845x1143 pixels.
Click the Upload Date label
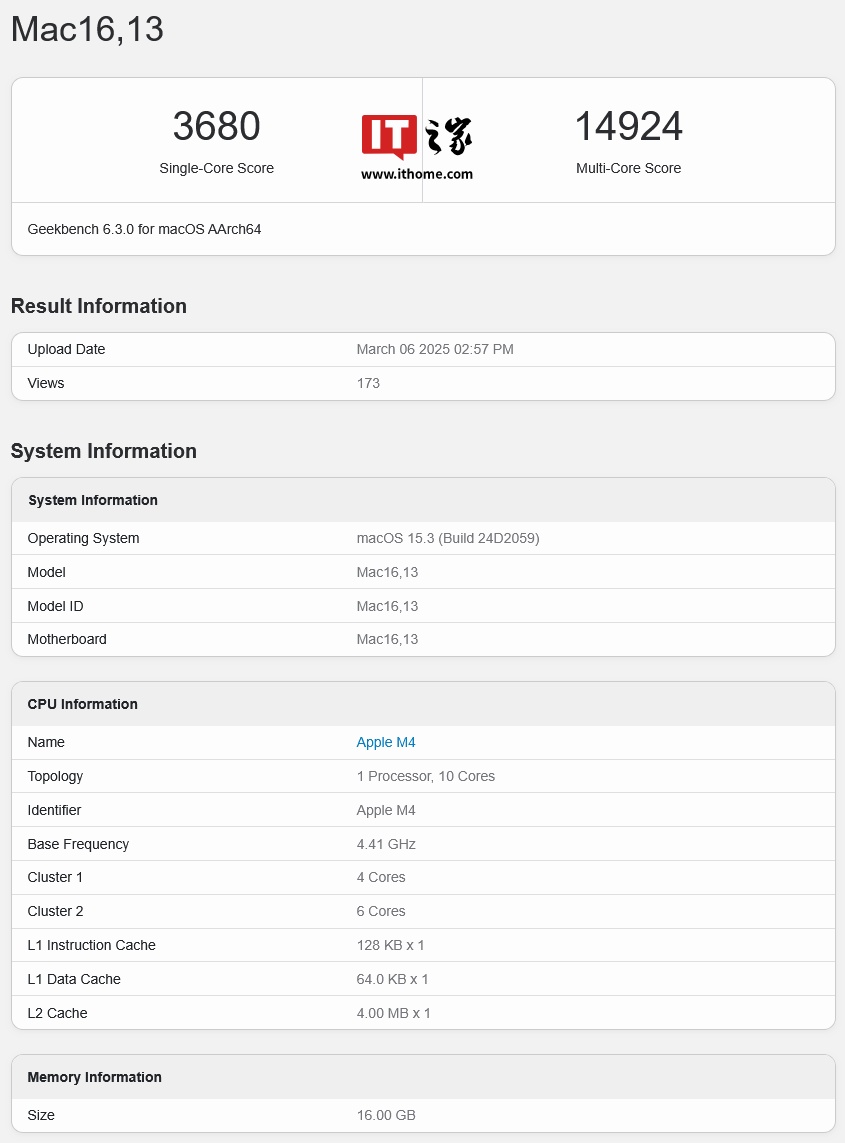click(66, 349)
